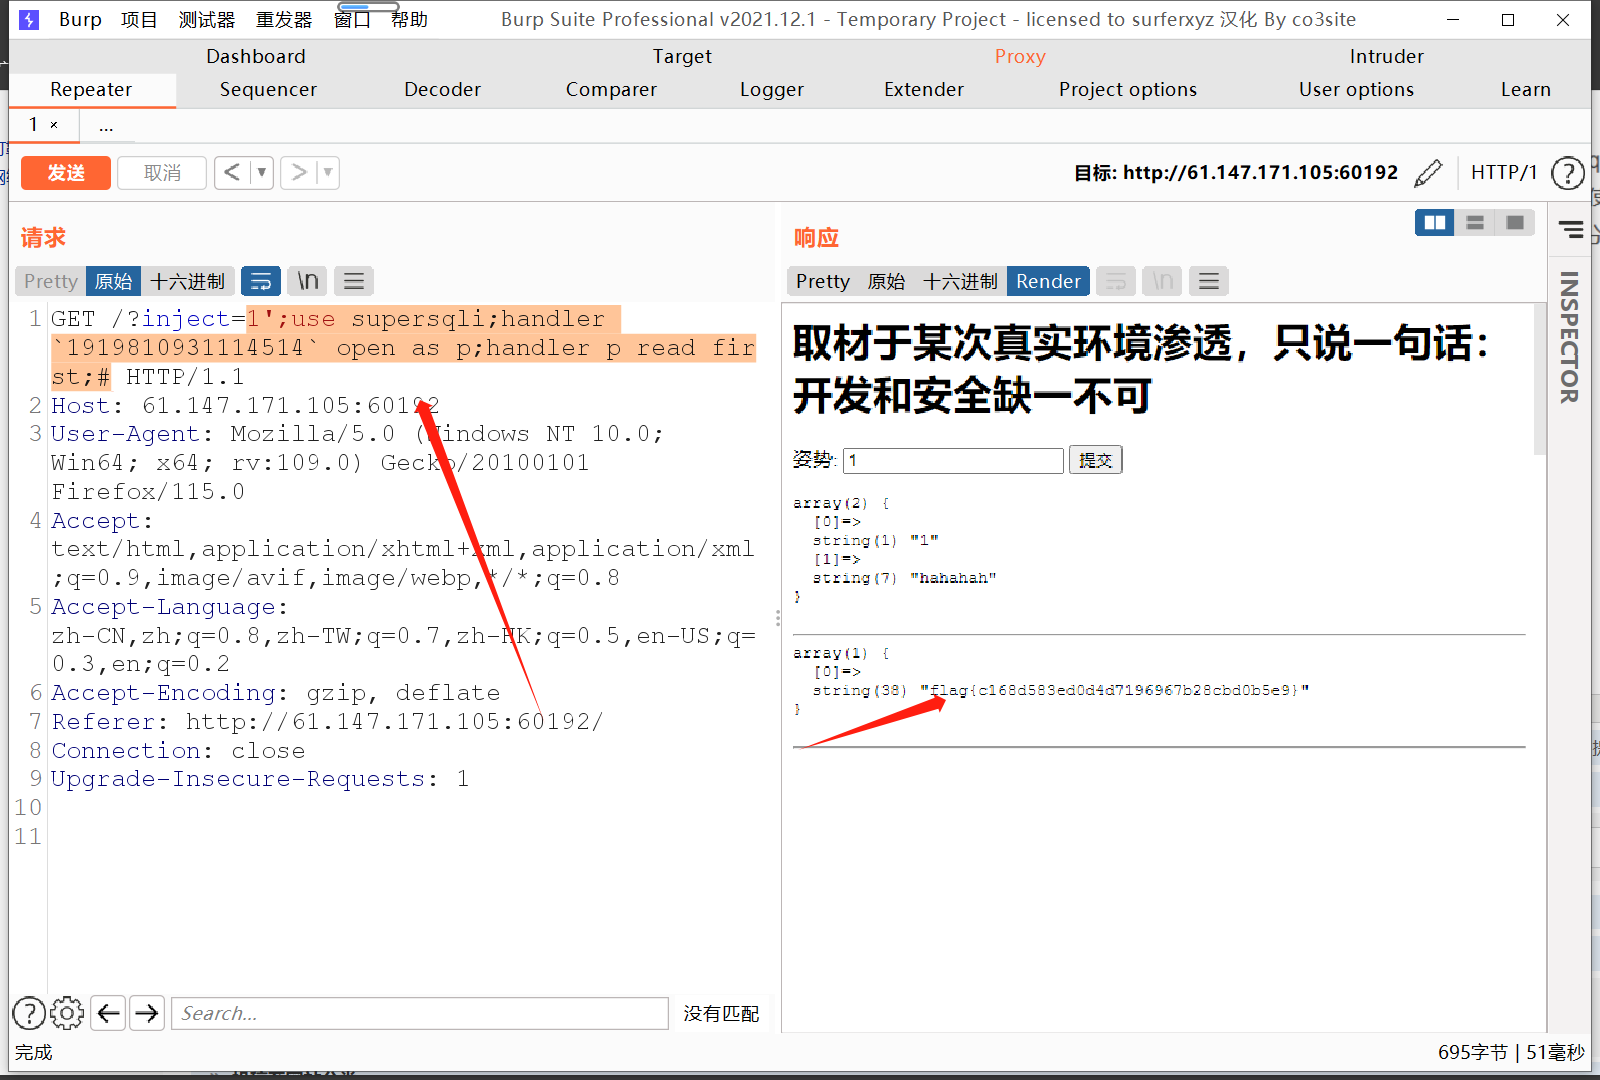Switch to the Target tab
The width and height of the screenshot is (1600, 1080).
682,57
